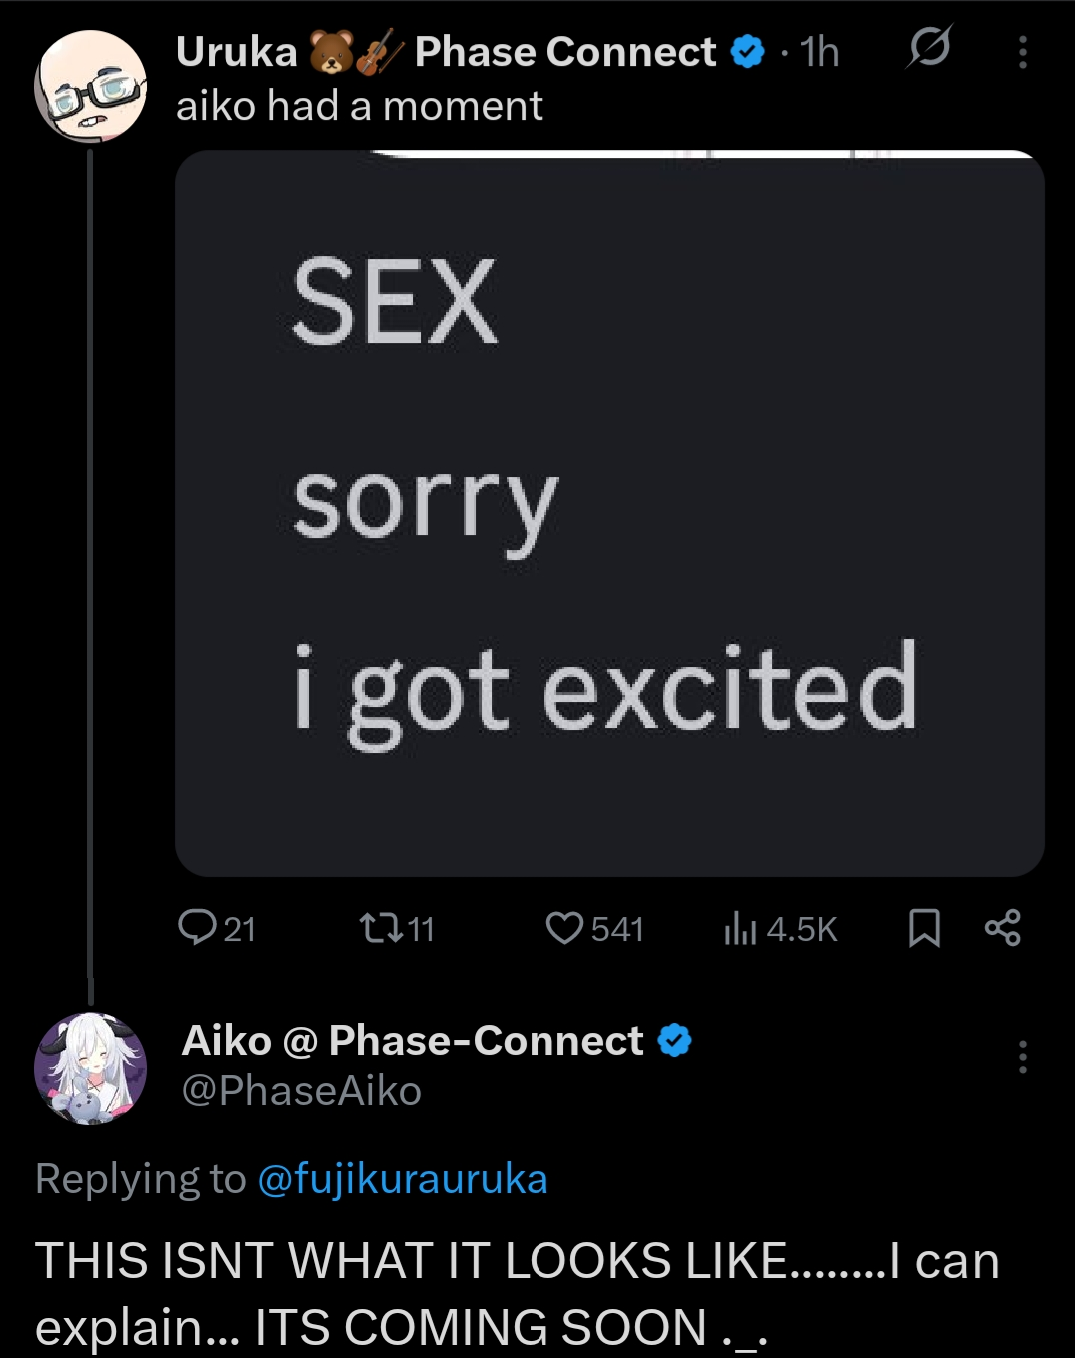Image resolution: width=1075 pixels, height=1358 pixels.
Task: Open Uruka Phase Connect display name
Action: pyautogui.click(x=446, y=52)
